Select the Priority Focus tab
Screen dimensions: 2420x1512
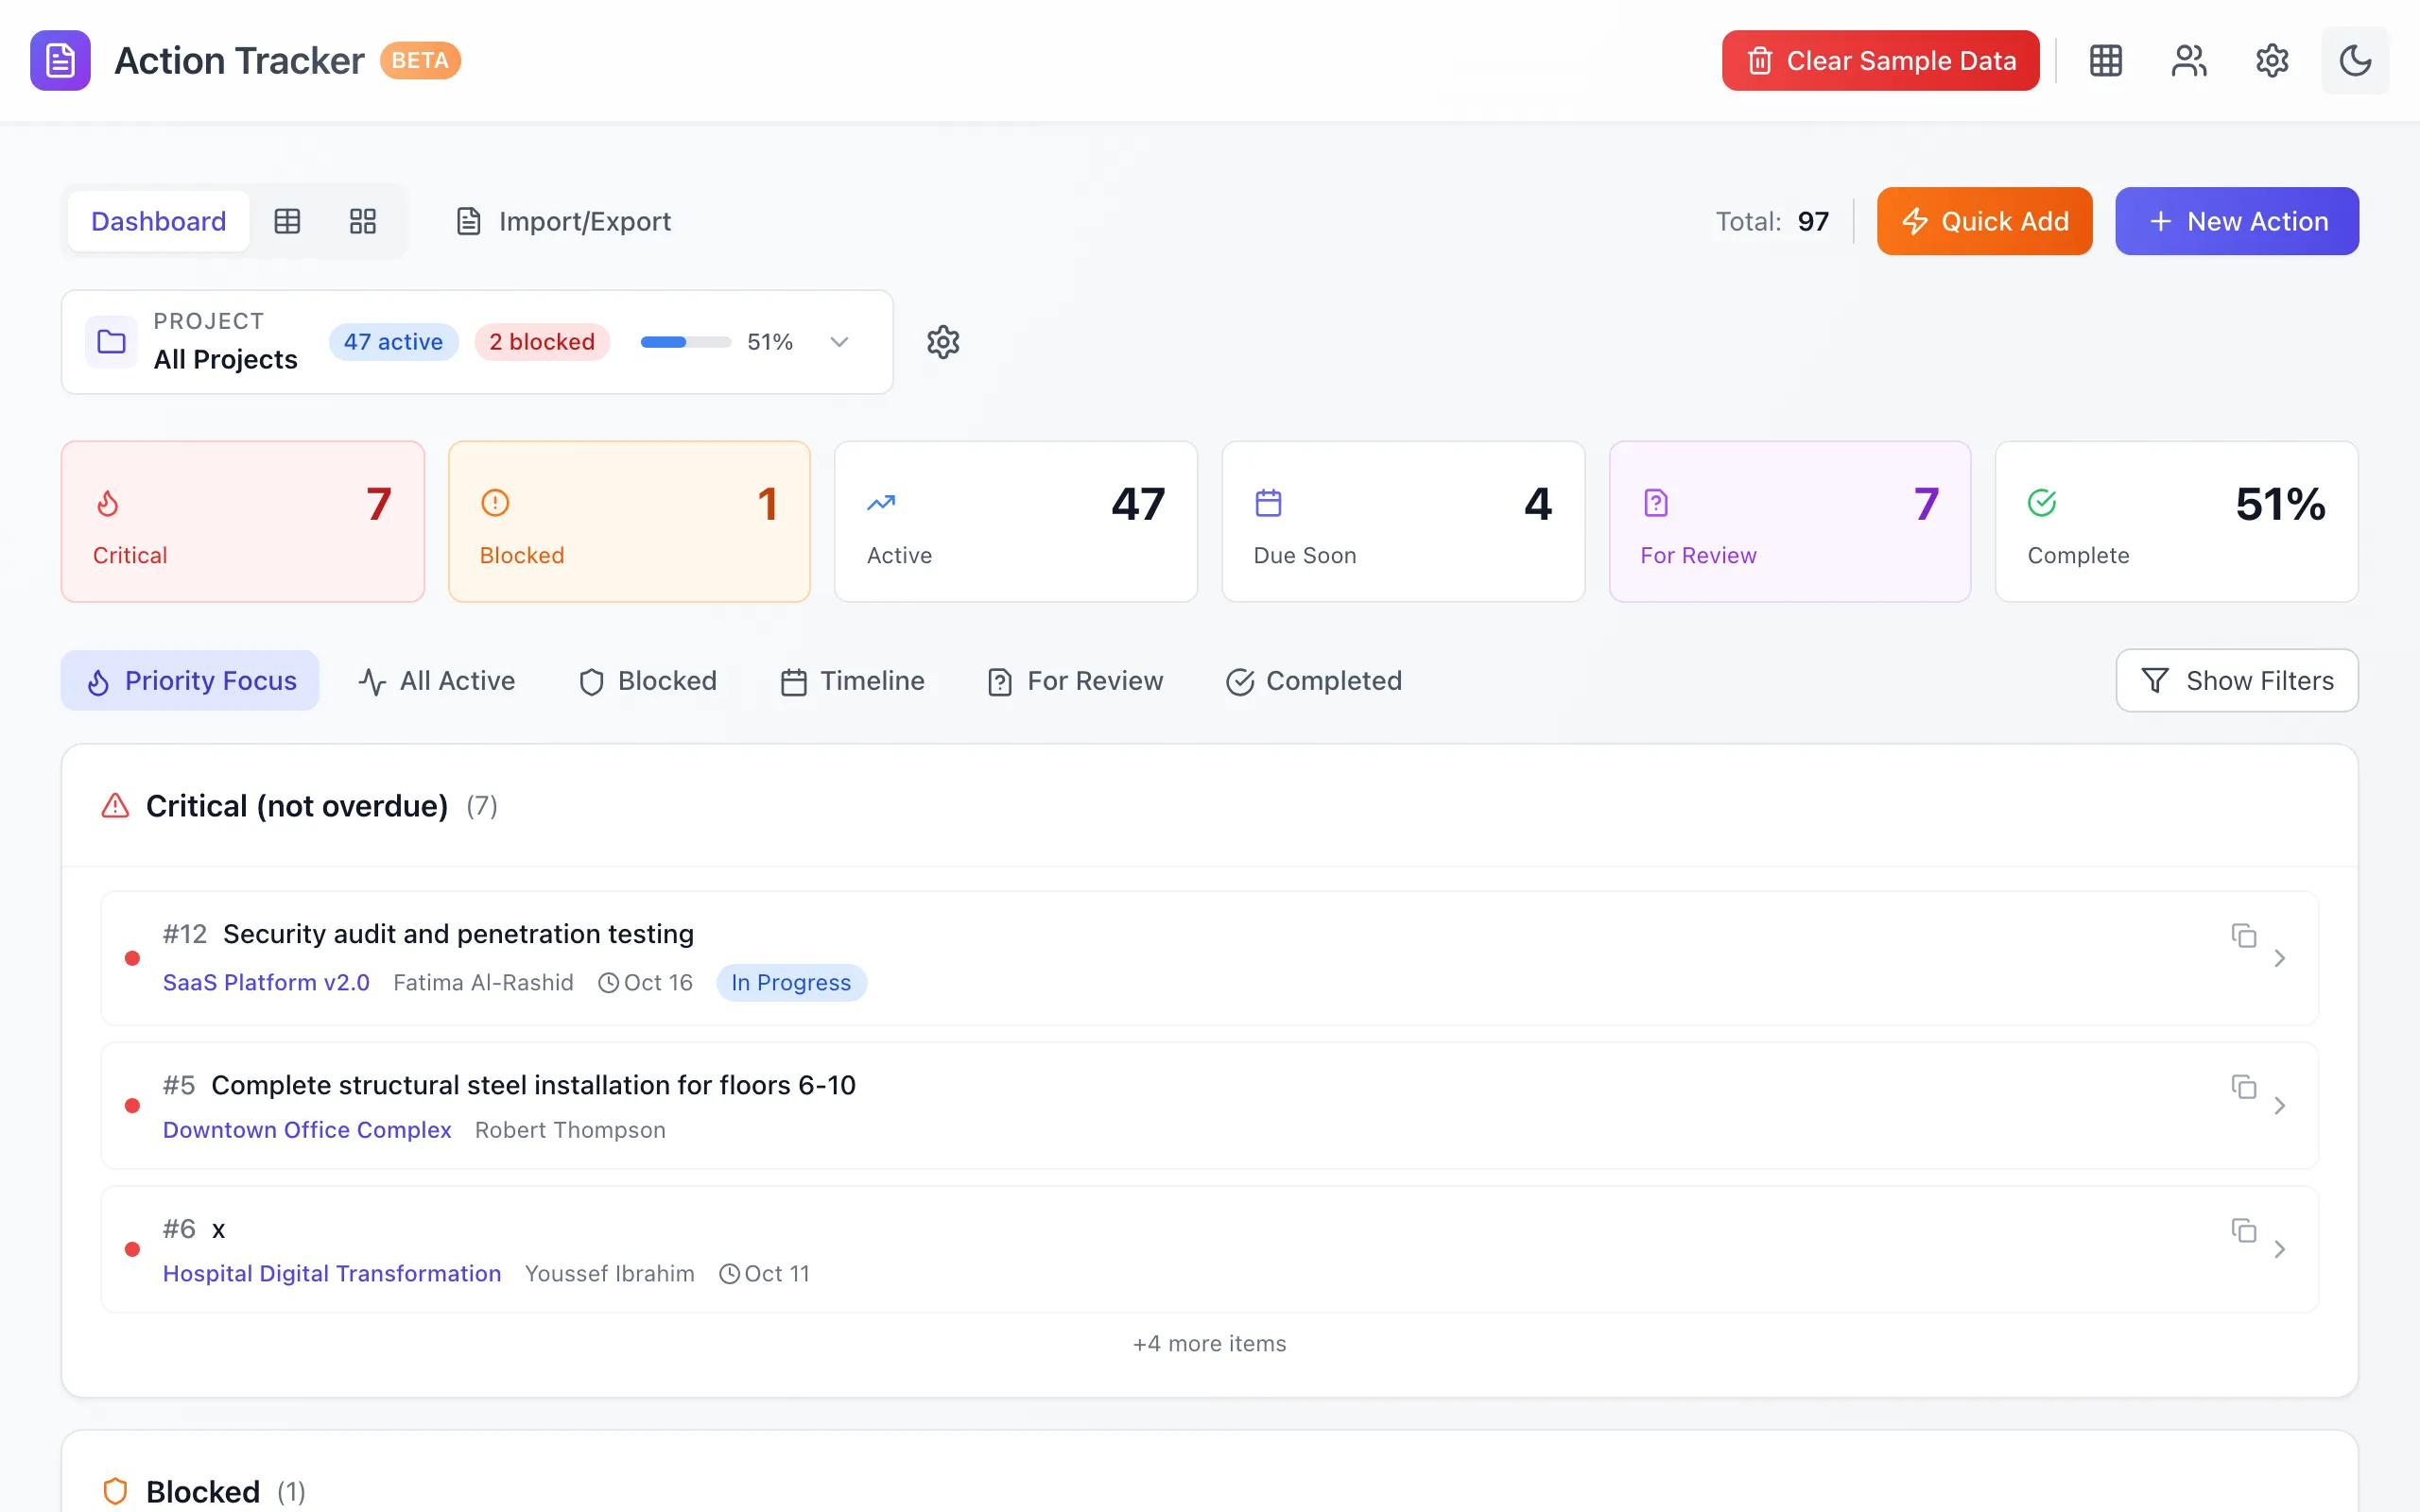point(190,681)
